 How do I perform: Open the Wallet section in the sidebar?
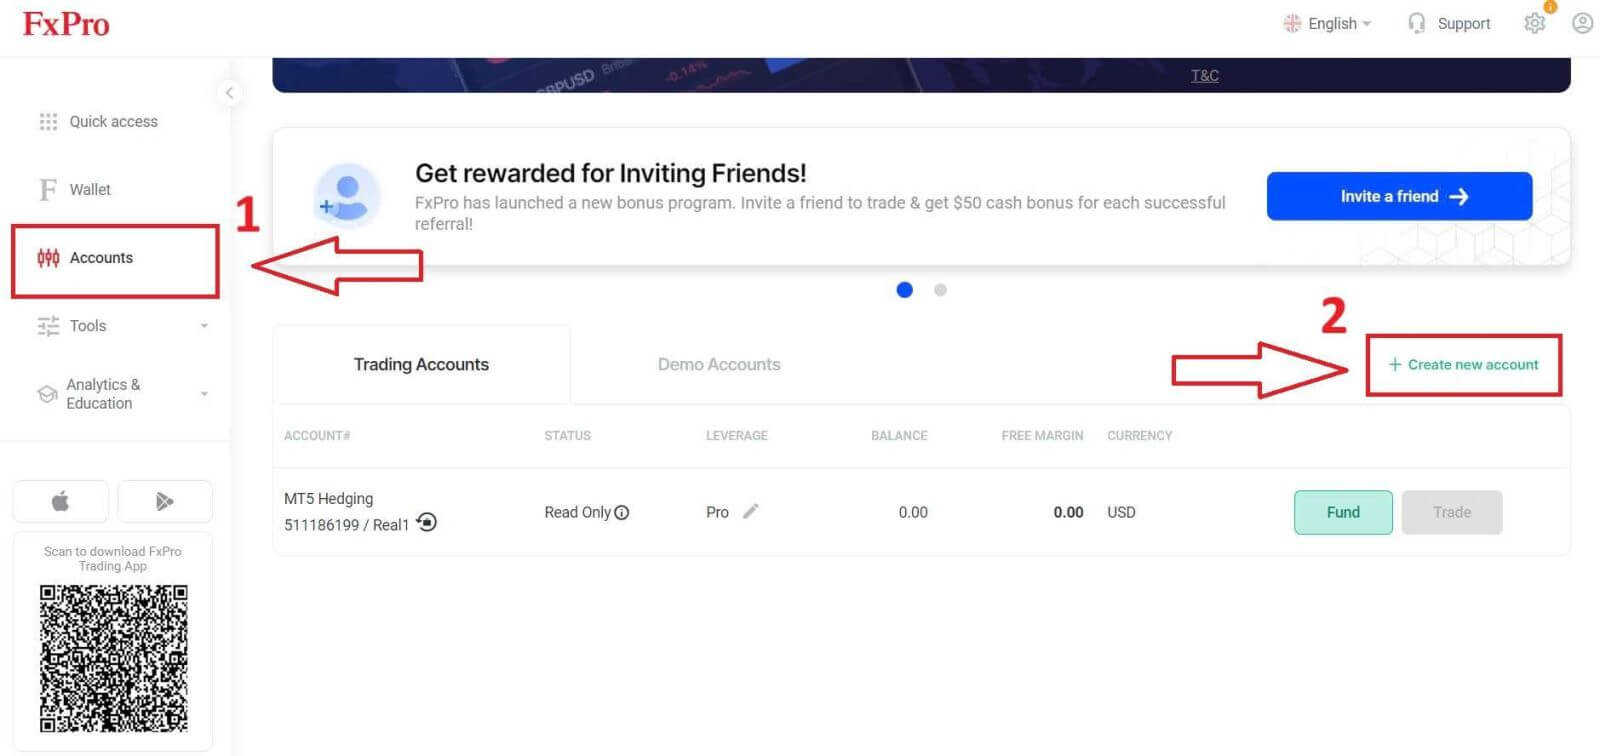46,189
